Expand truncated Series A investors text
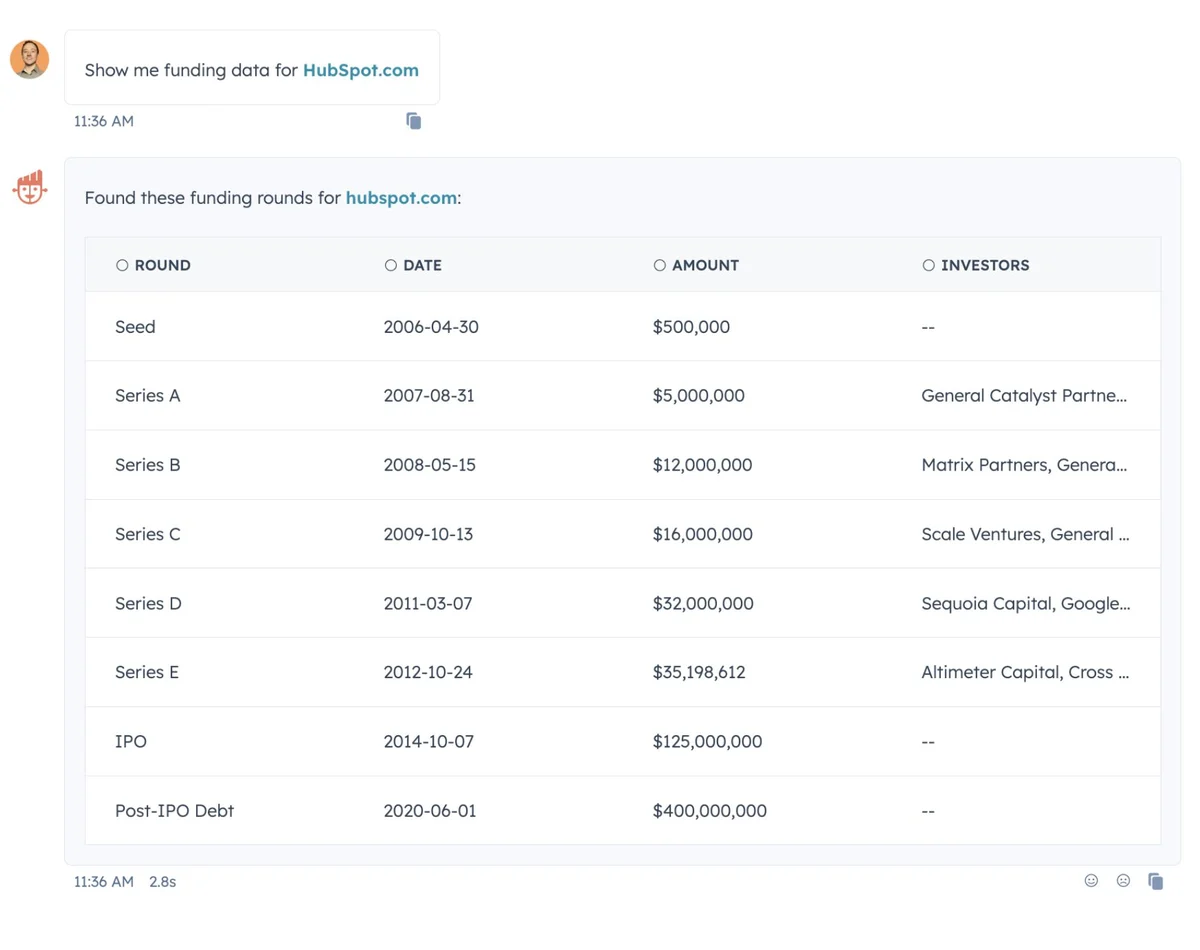The width and height of the screenshot is (1200, 950). point(1024,396)
